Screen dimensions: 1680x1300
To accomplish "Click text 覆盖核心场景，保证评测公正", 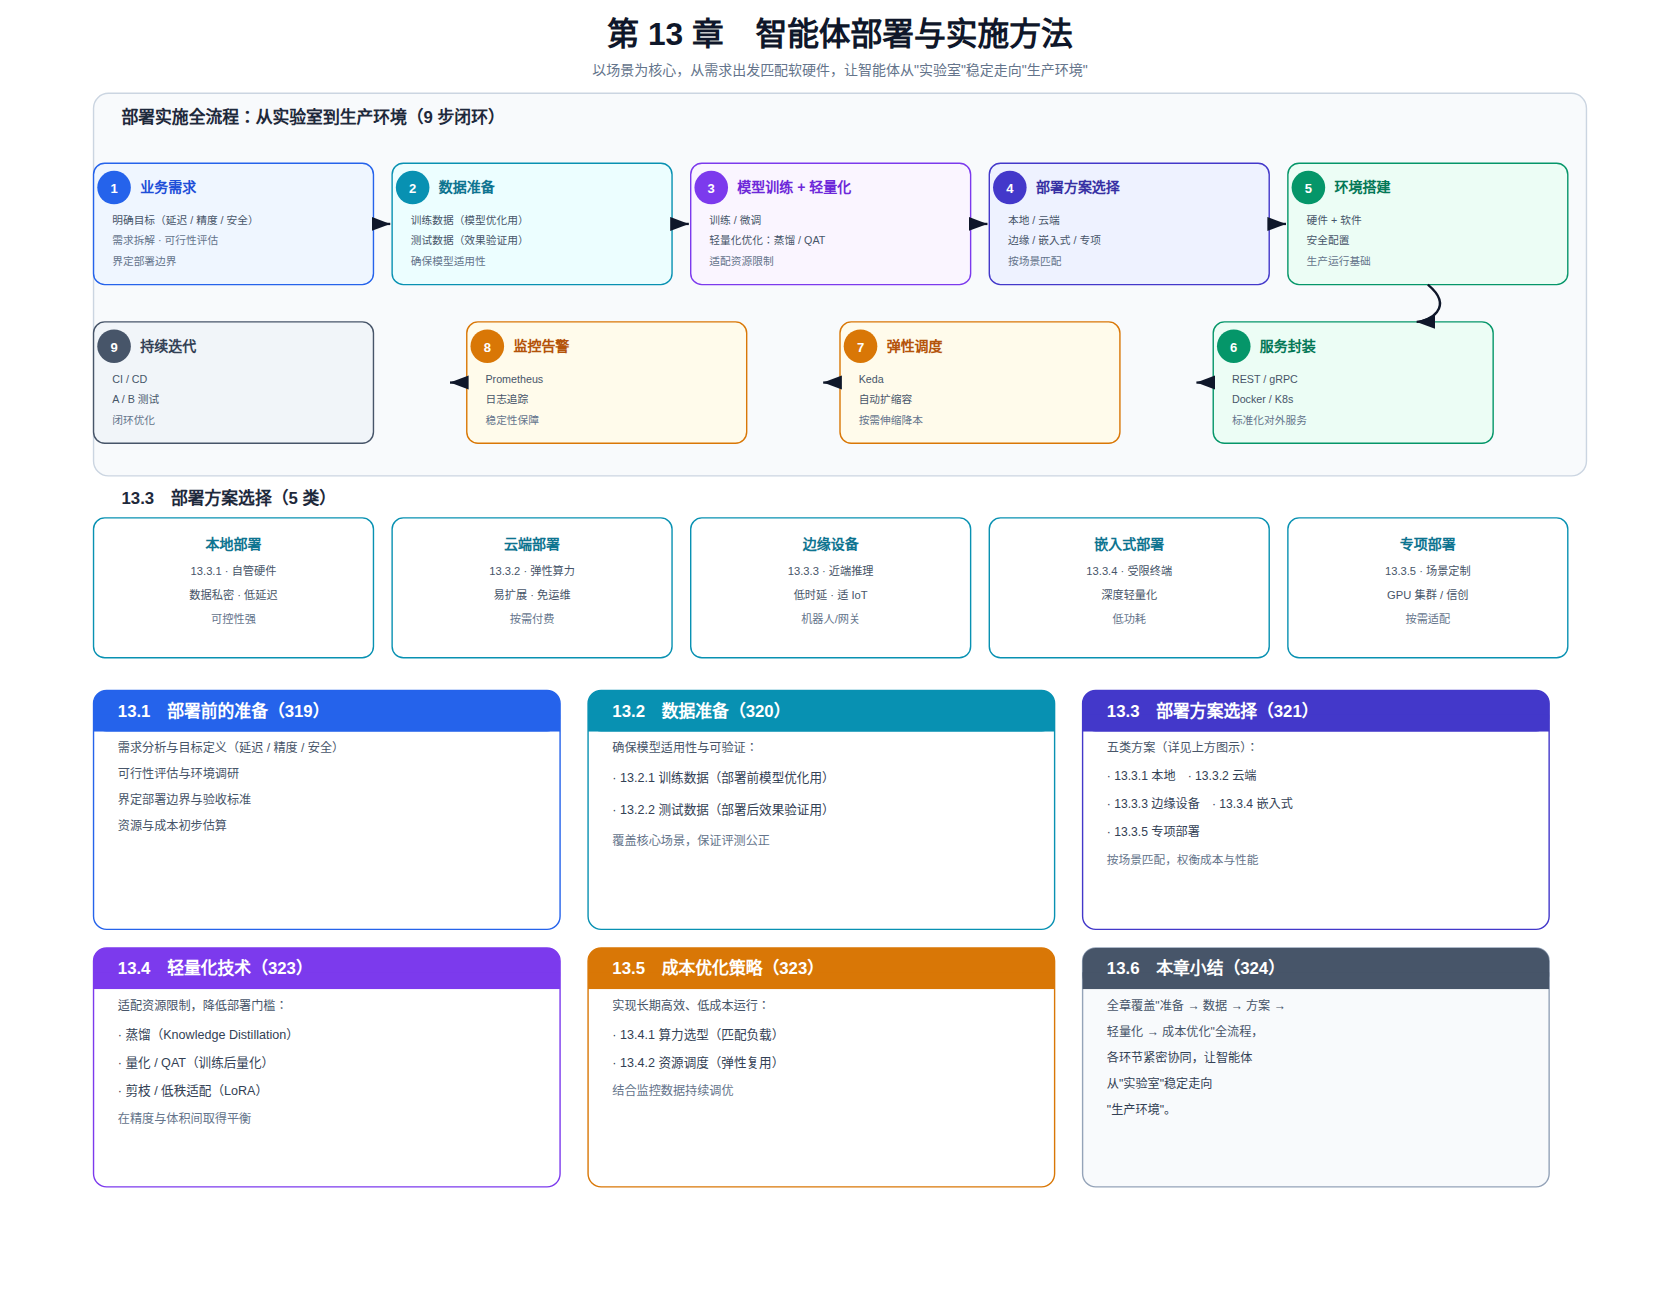I will coord(691,840).
